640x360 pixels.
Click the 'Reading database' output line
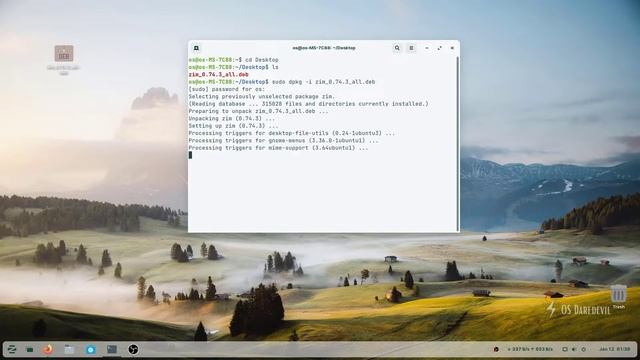(x=309, y=104)
